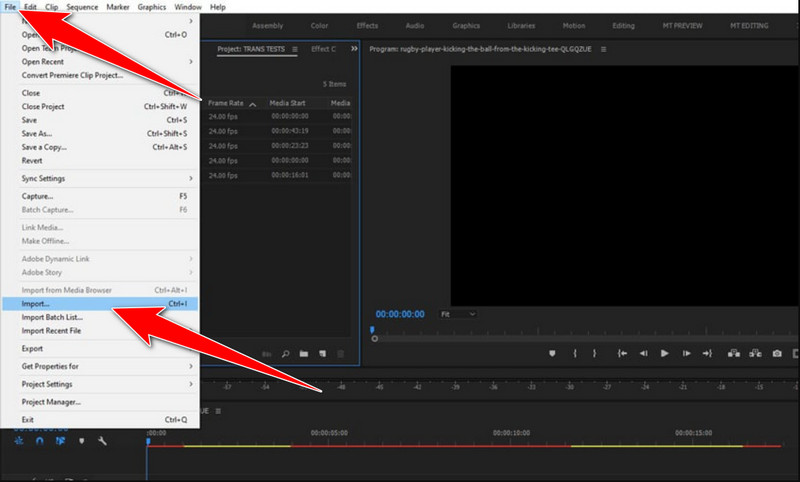Switch to the Libraries workspace

(521, 26)
